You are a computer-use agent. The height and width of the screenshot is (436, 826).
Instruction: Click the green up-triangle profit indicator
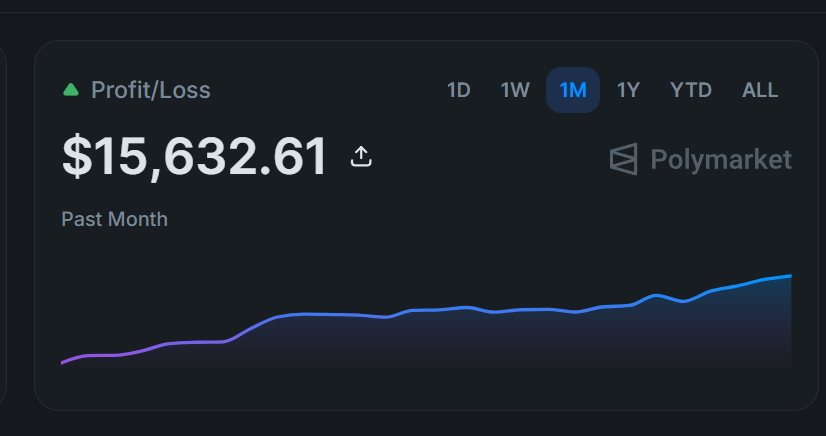(71, 90)
